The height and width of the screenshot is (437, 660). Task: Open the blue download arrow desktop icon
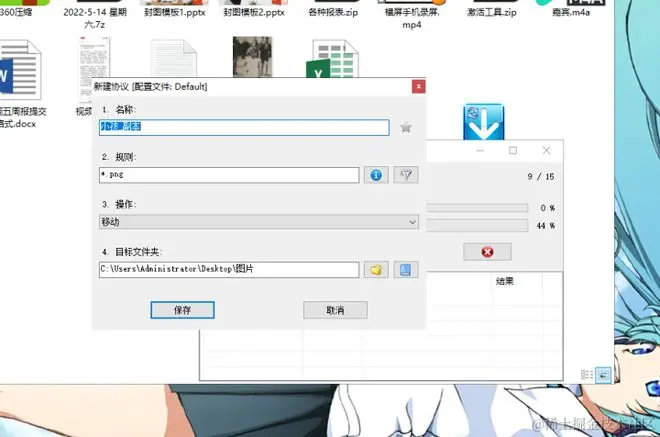(x=484, y=122)
